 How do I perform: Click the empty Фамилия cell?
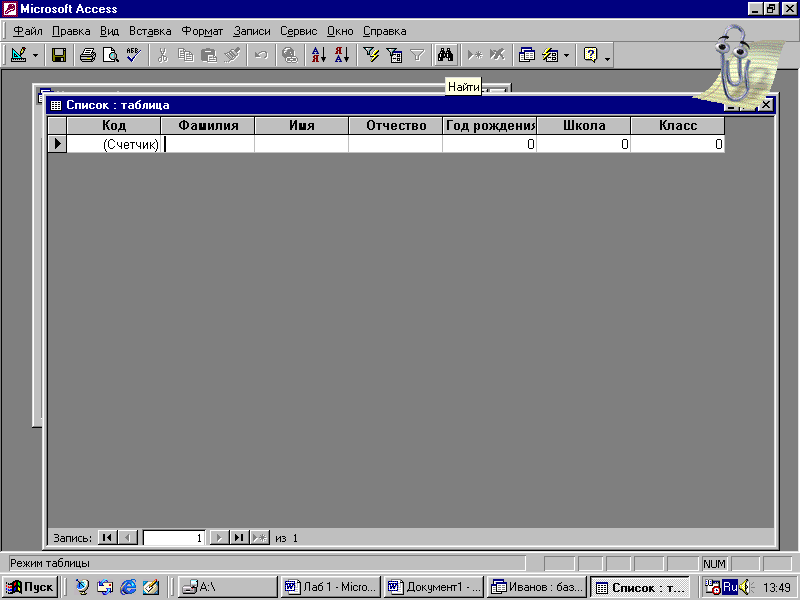click(208, 144)
